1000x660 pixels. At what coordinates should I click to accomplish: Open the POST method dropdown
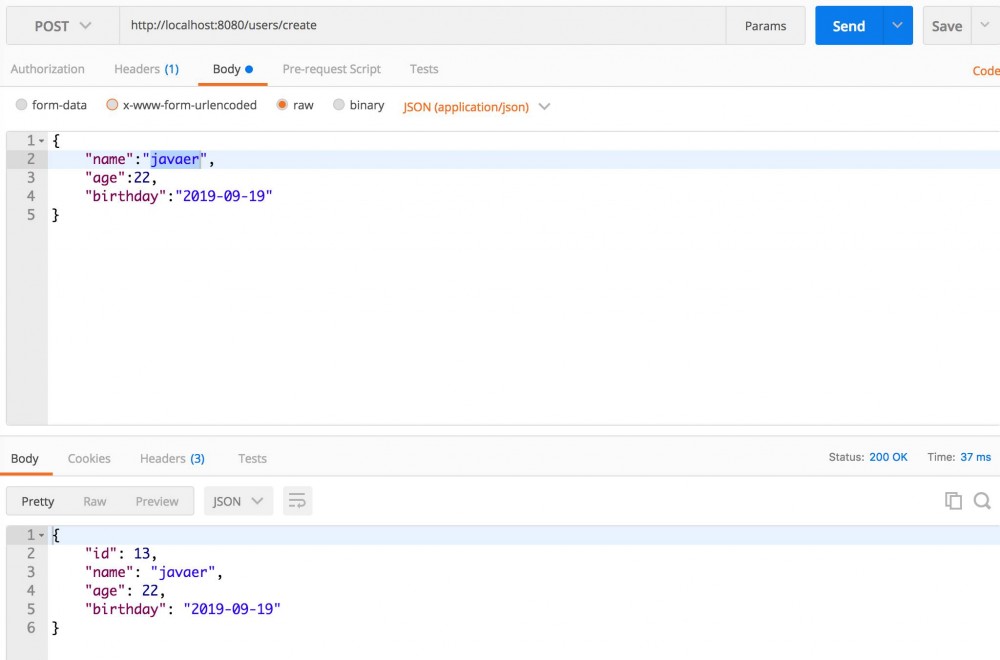62,26
